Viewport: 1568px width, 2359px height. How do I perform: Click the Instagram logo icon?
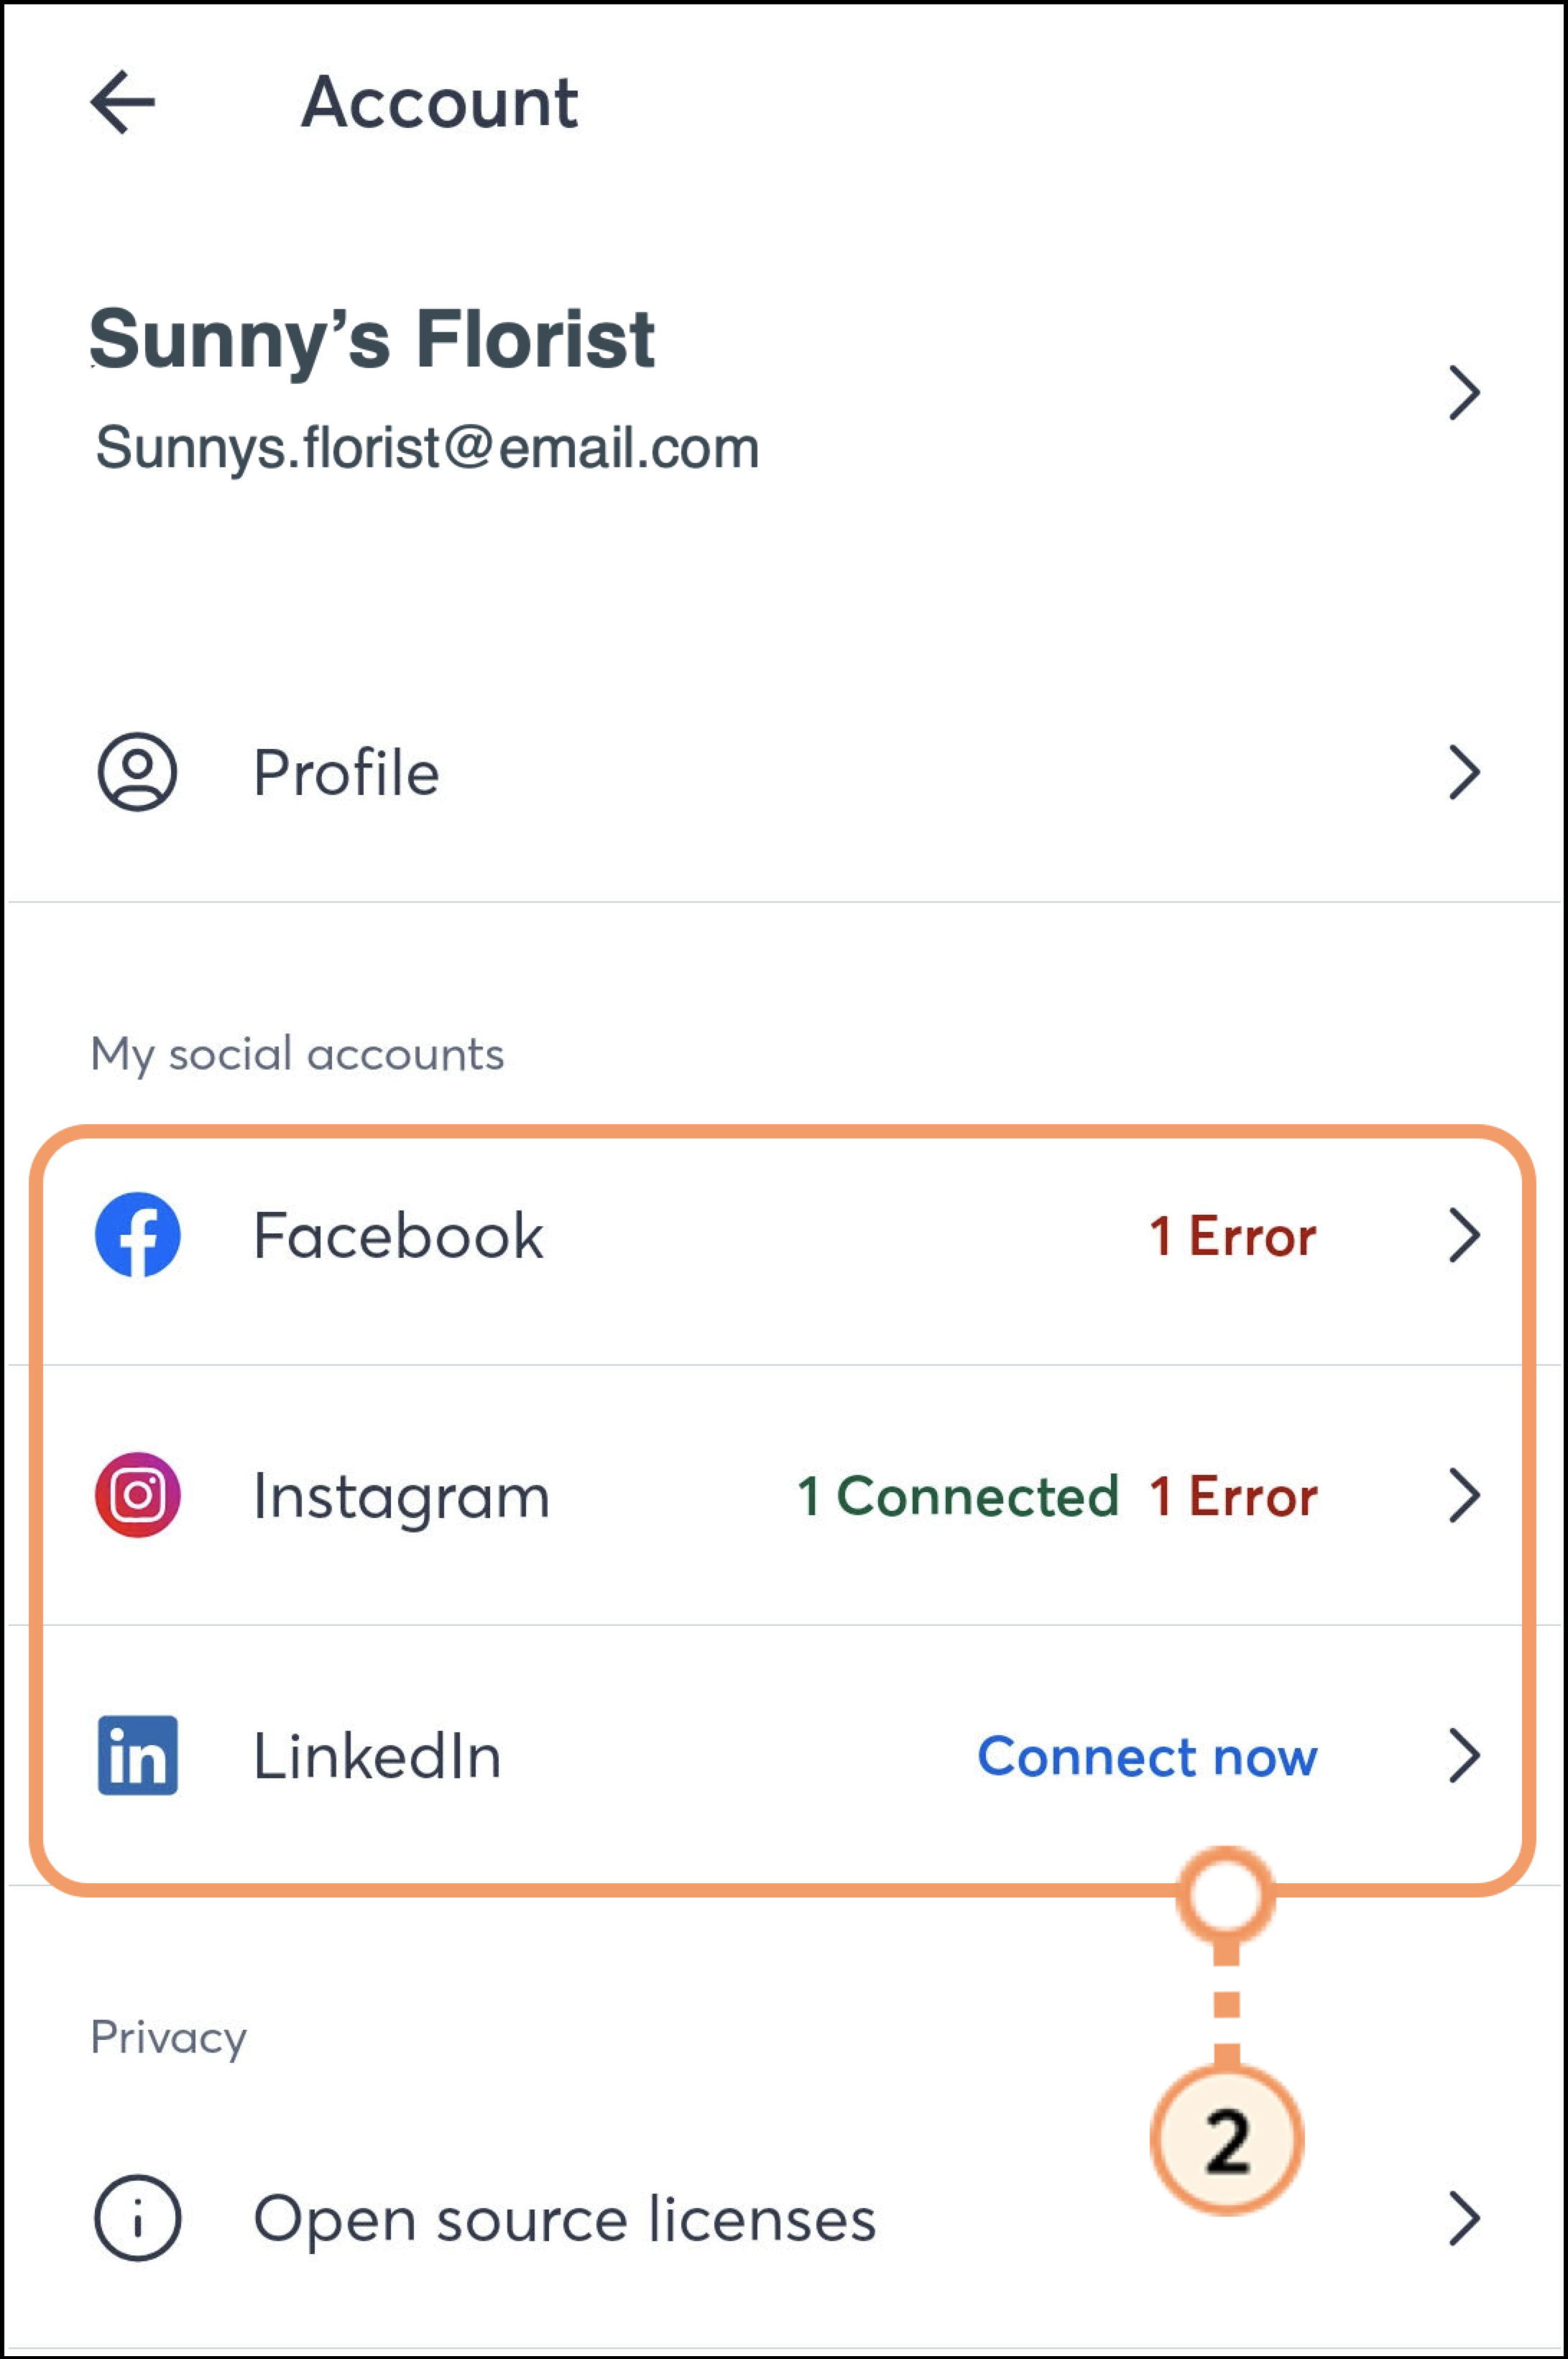[x=138, y=1495]
